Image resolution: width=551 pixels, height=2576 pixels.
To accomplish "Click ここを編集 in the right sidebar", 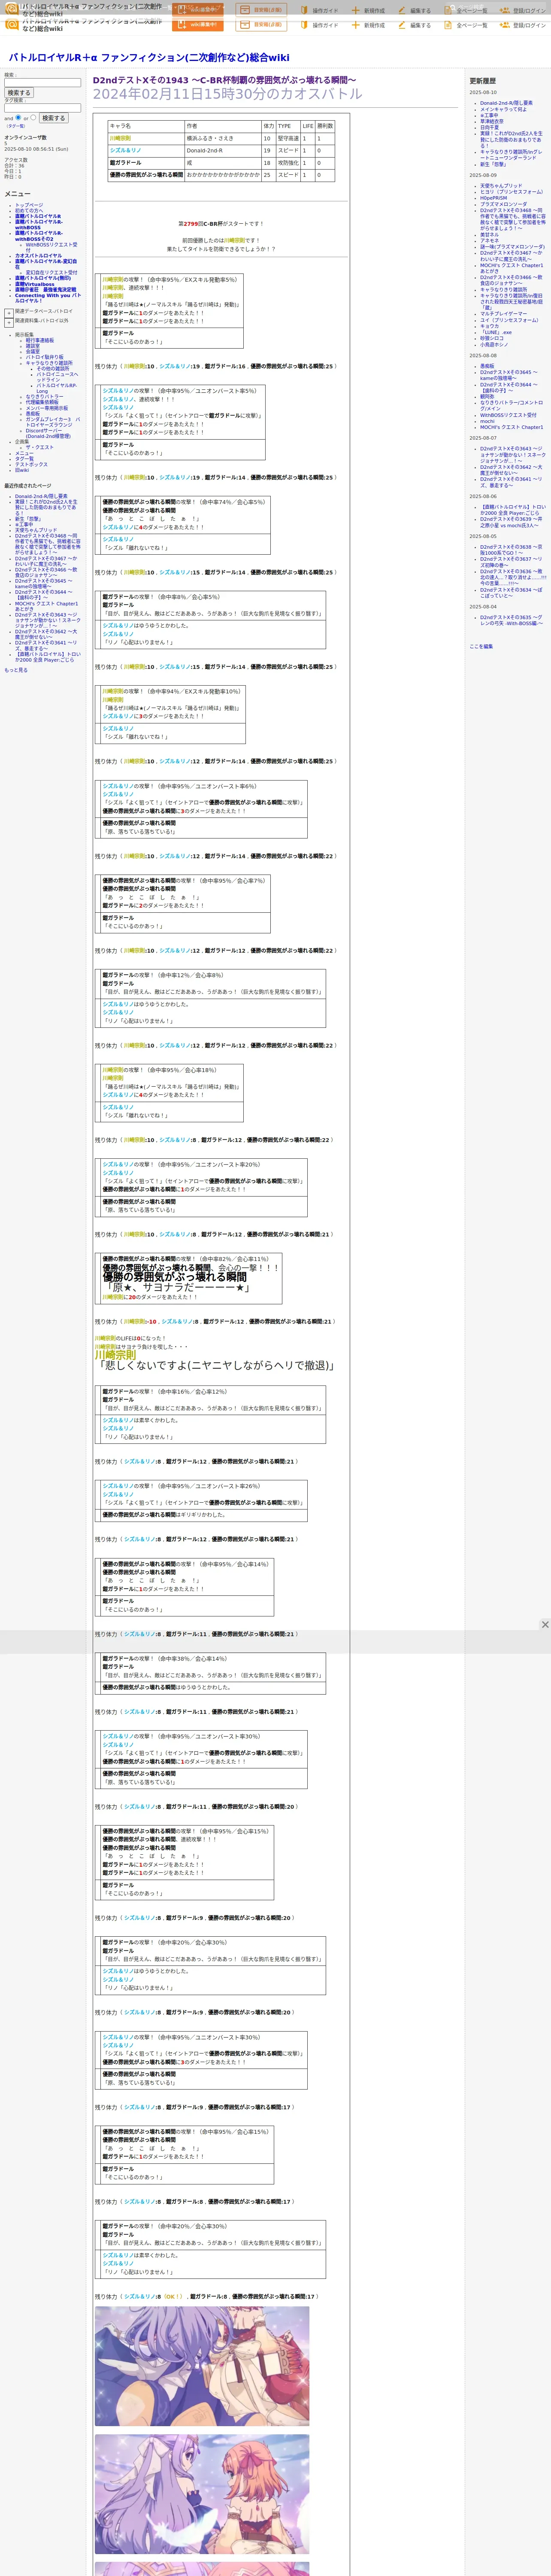I will pyautogui.click(x=481, y=646).
